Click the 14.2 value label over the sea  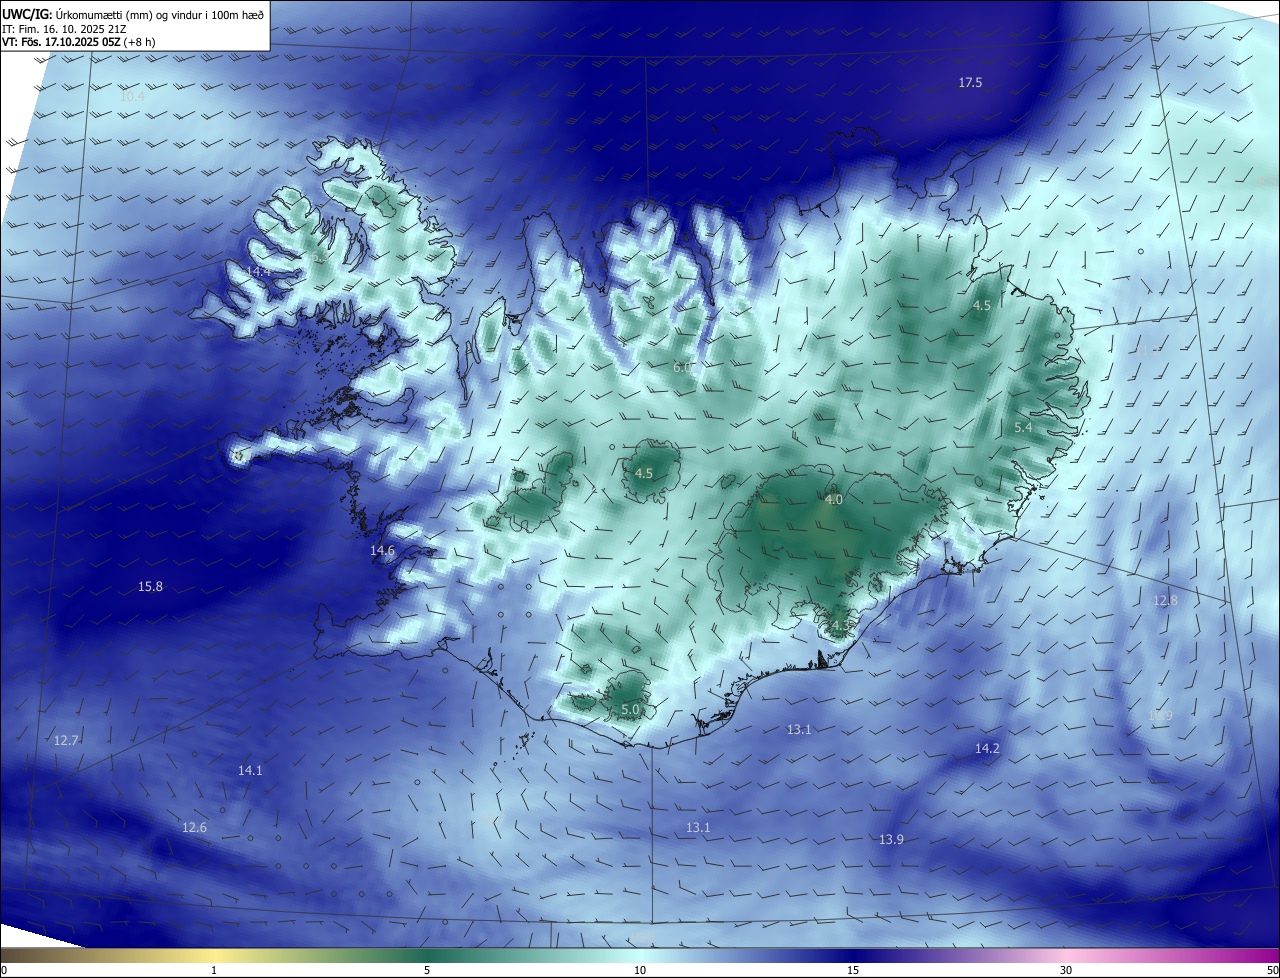987,749
